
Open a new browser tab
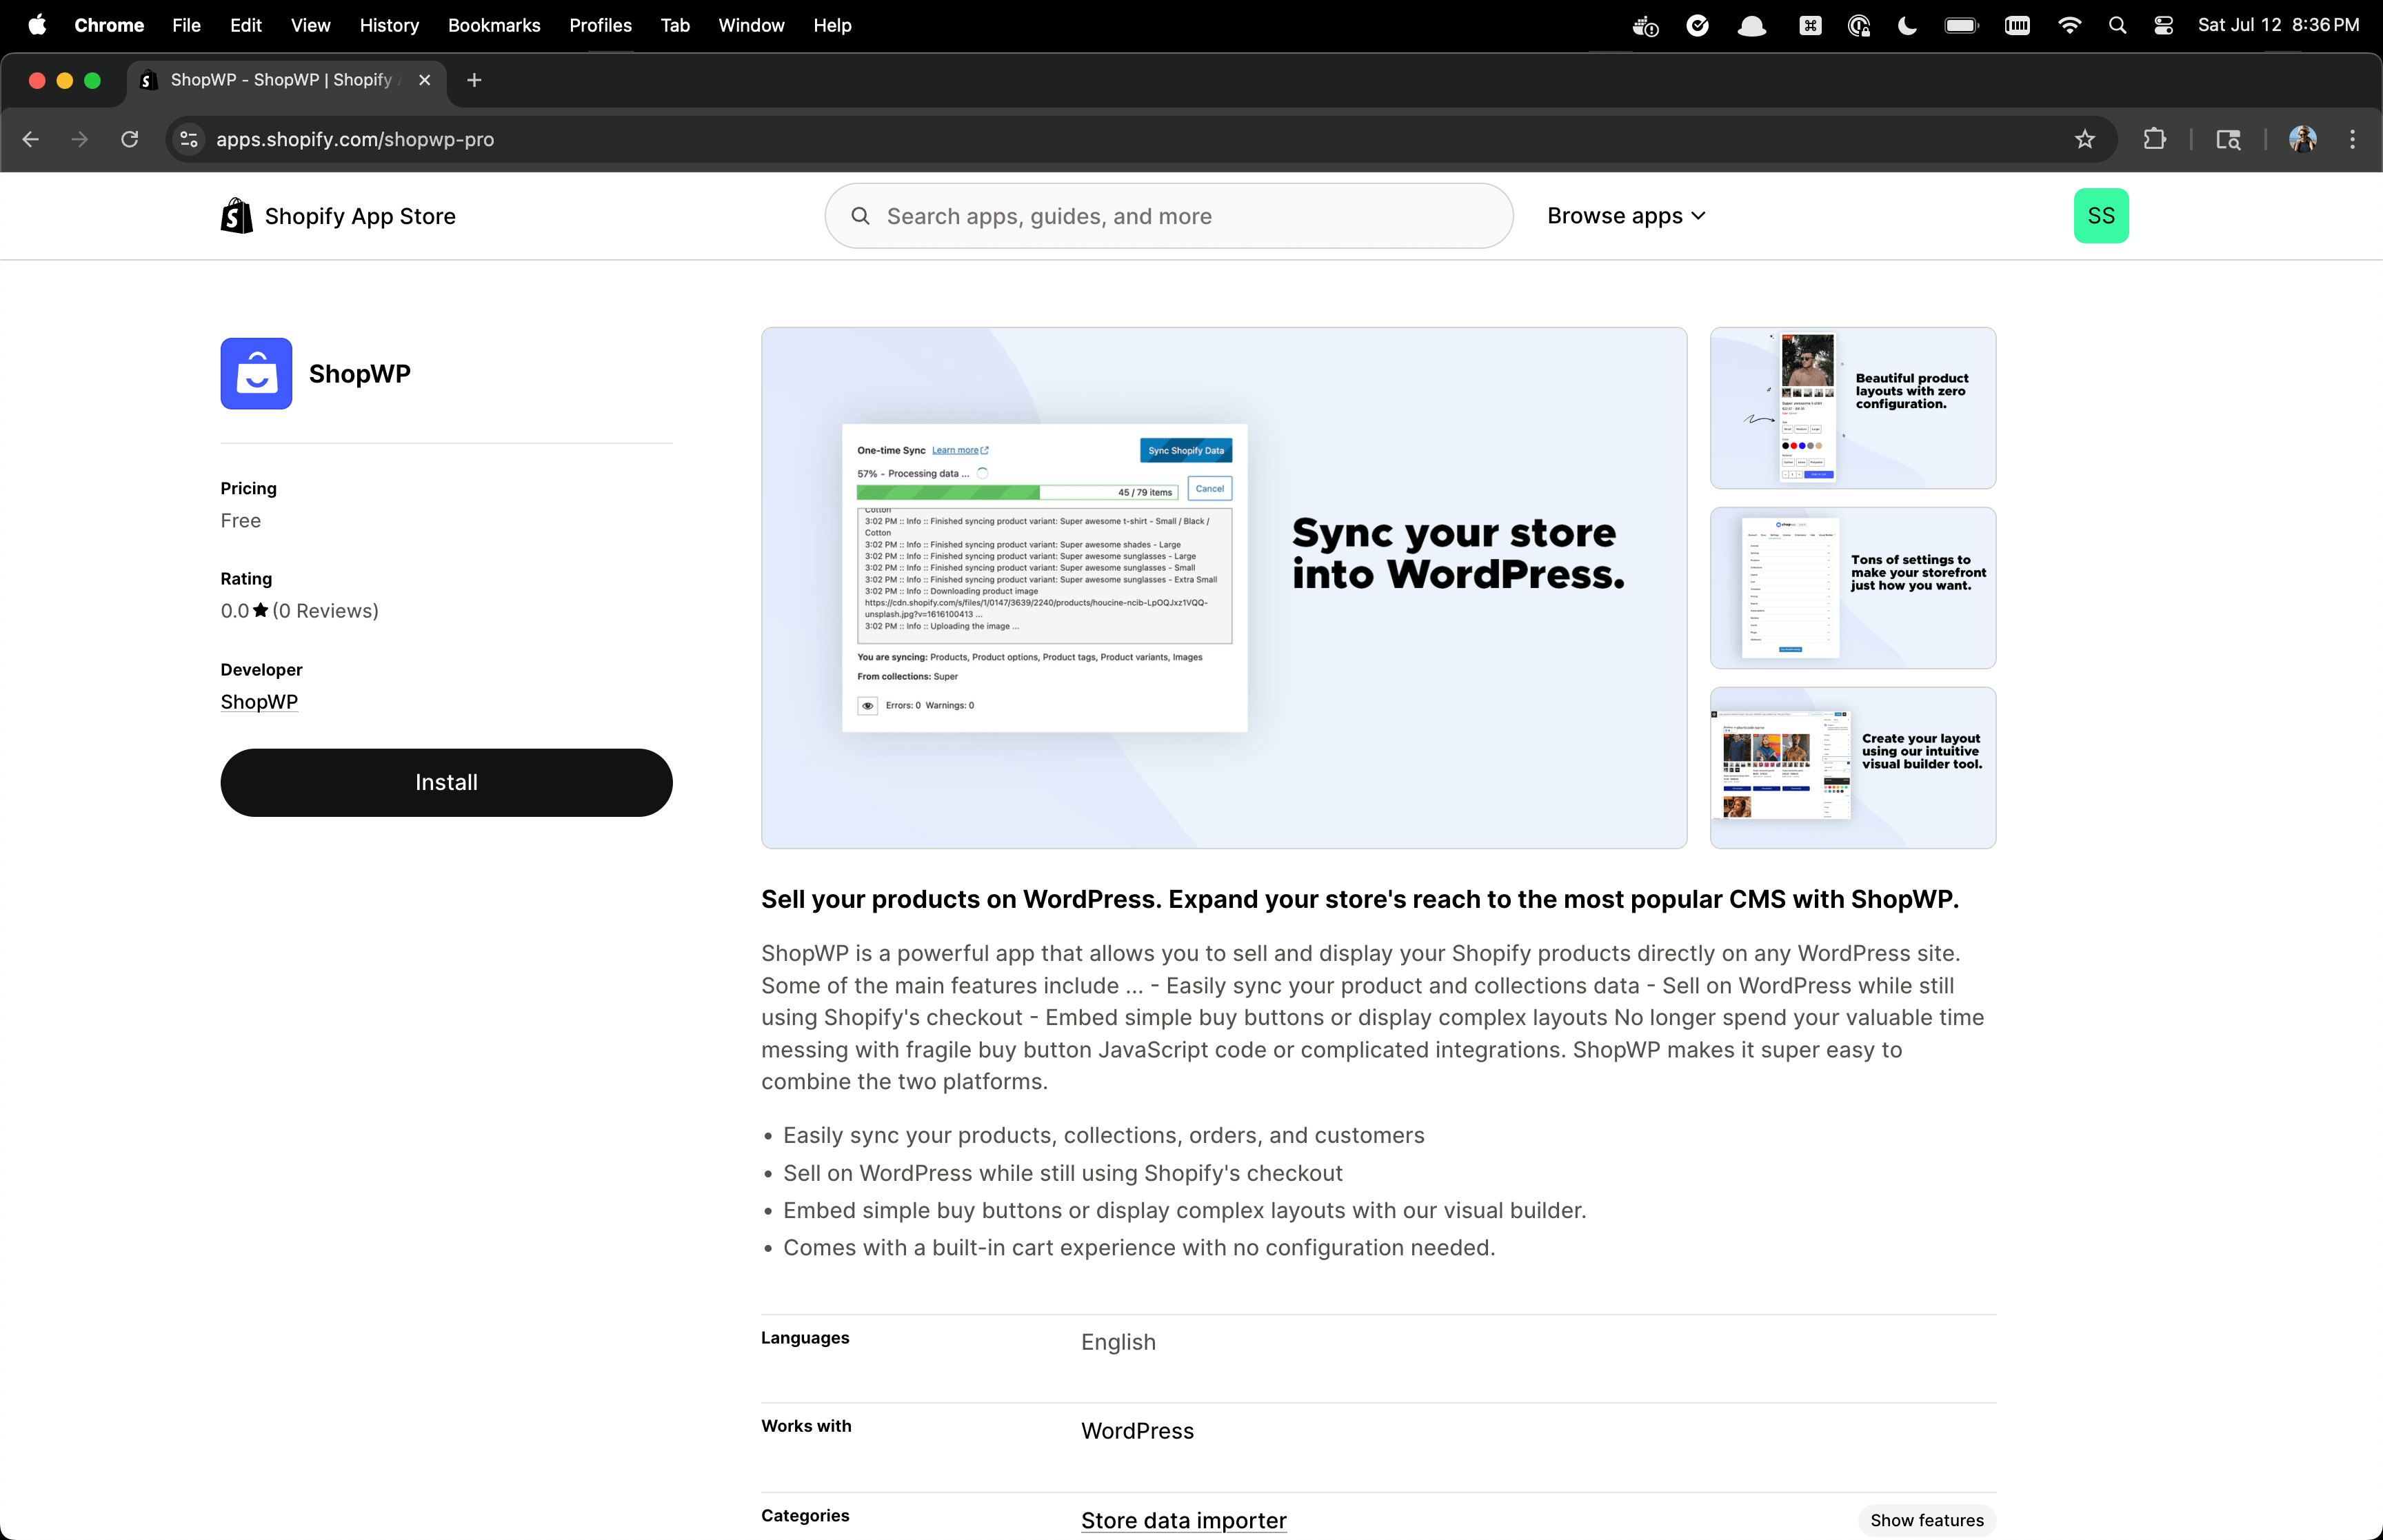pyautogui.click(x=474, y=80)
